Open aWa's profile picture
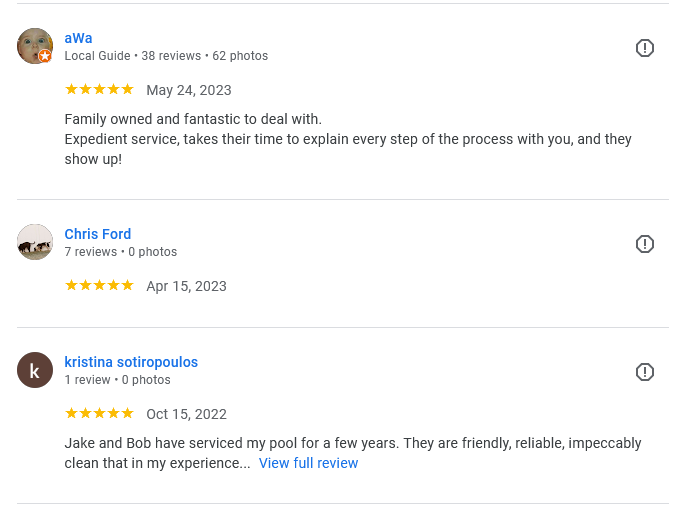Screen dimensions: 686x505 33,45
